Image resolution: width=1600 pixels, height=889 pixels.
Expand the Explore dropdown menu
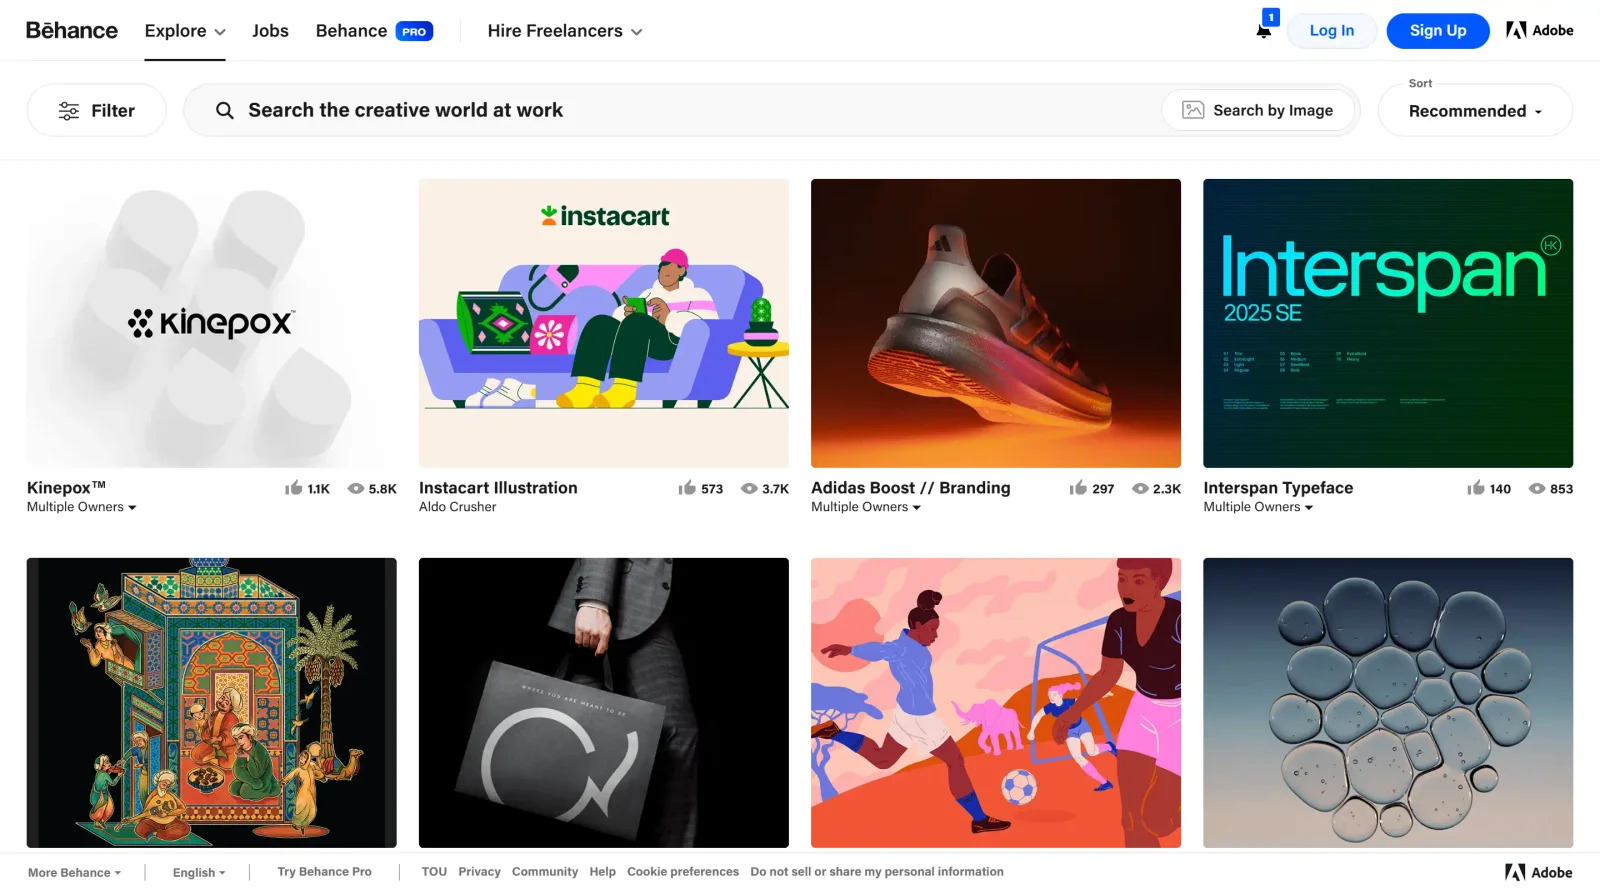point(185,31)
